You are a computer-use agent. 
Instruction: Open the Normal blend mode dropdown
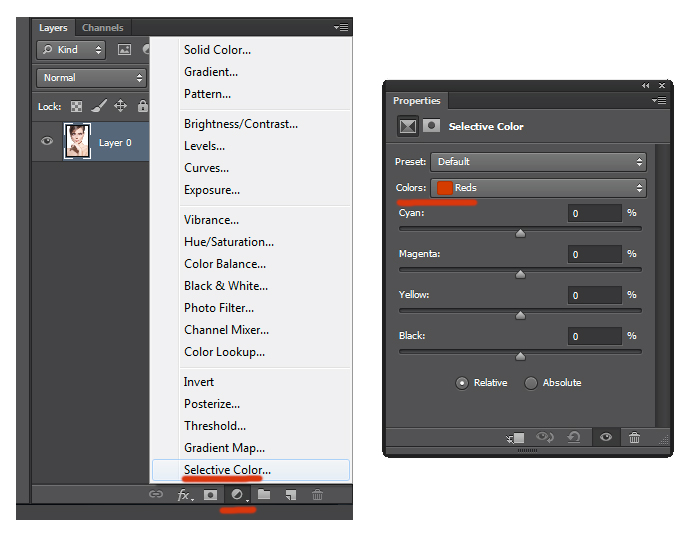pos(91,78)
